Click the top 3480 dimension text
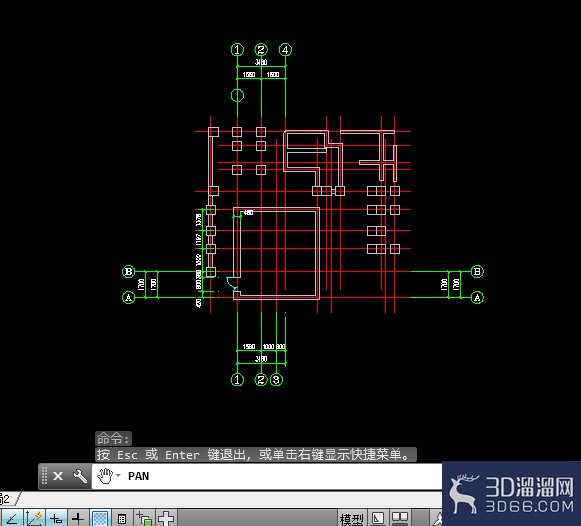 261,62
